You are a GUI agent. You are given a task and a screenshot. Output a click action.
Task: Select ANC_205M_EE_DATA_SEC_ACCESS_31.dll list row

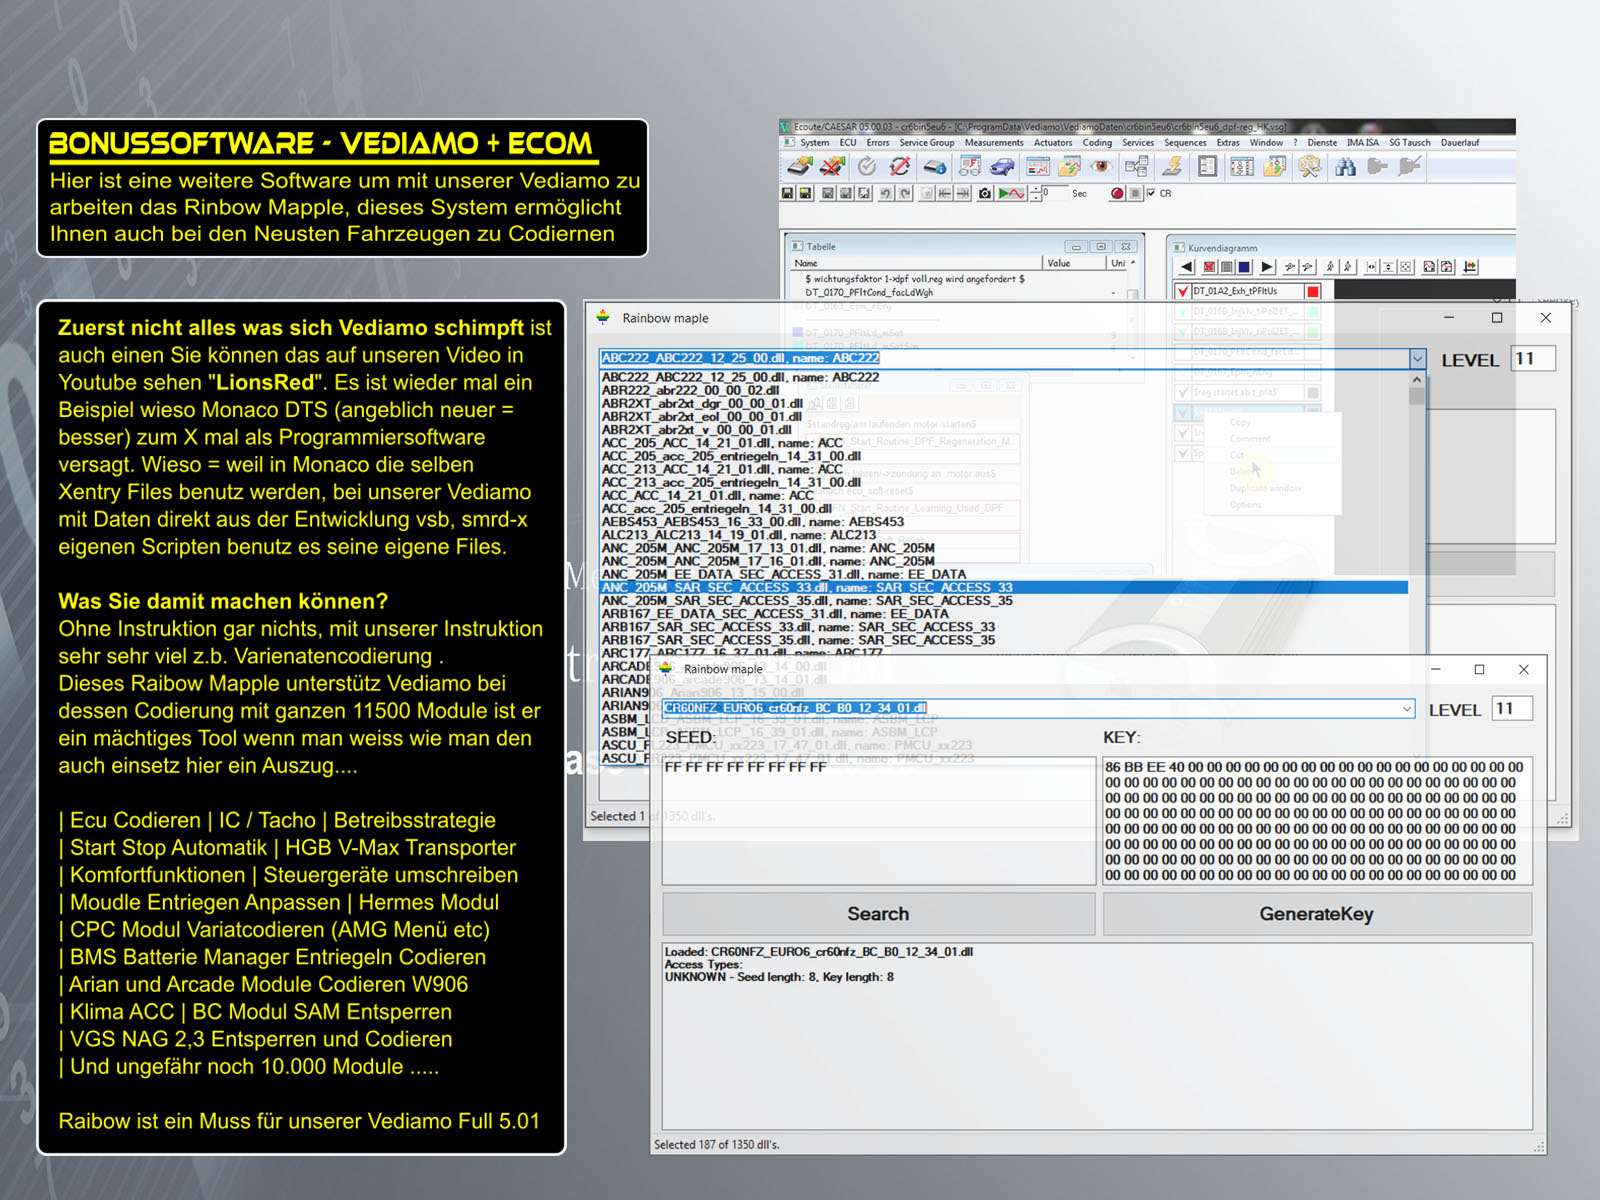(1004, 574)
